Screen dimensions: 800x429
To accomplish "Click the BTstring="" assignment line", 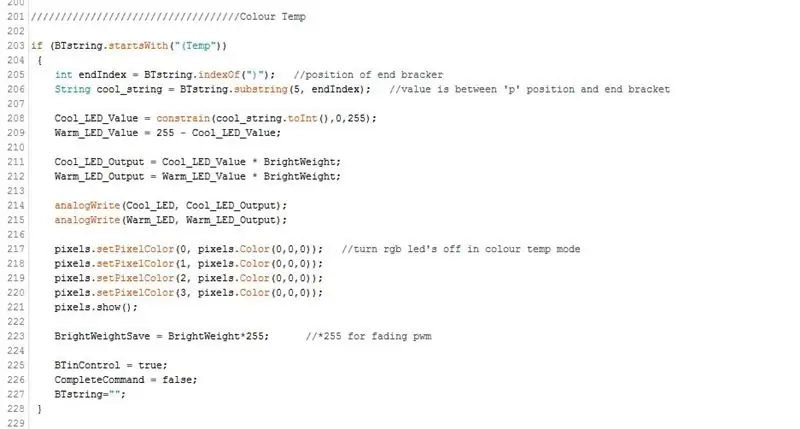I will tap(90, 395).
